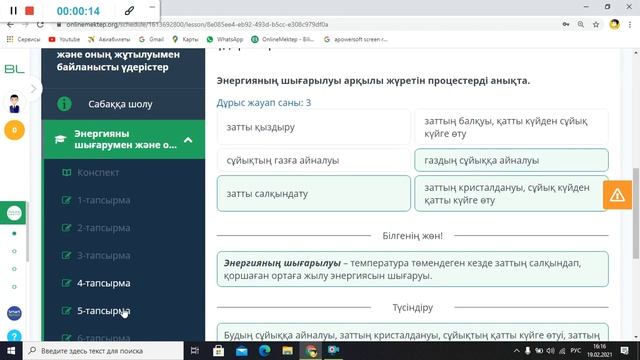640x360 pixels.
Task: Open the browser zoom magnifier icon
Action: coord(580,24)
